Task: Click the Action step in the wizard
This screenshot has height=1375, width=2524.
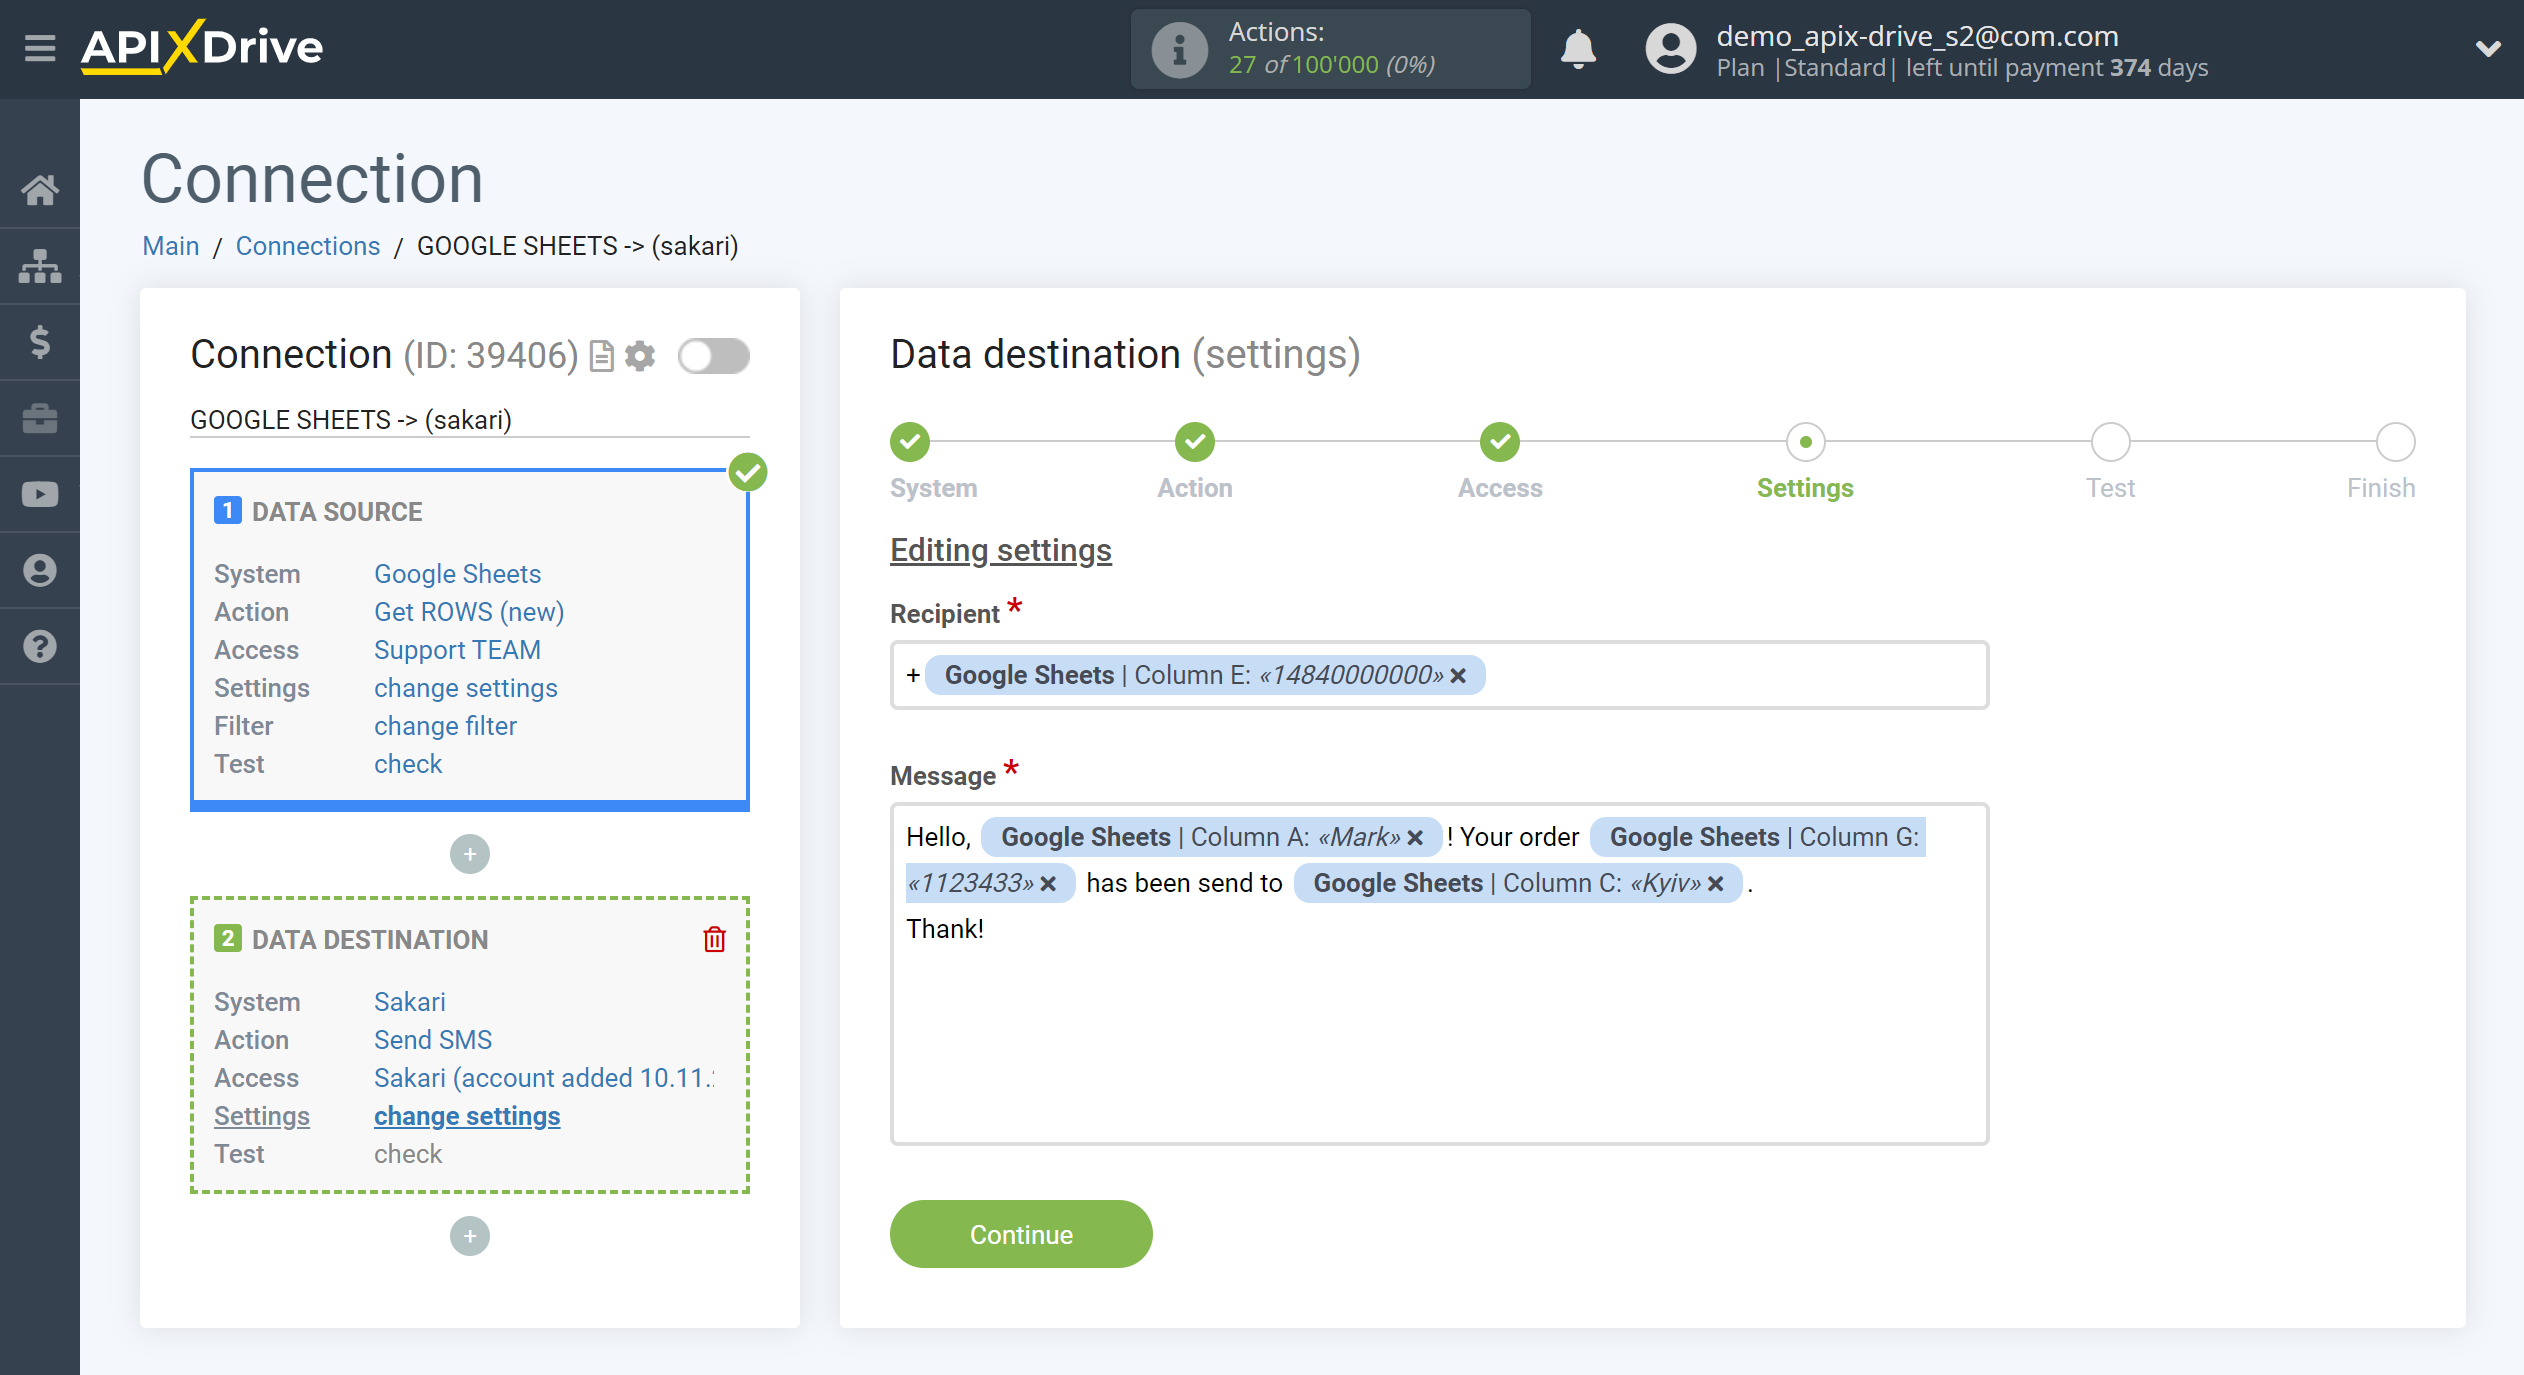Action: pos(1195,442)
